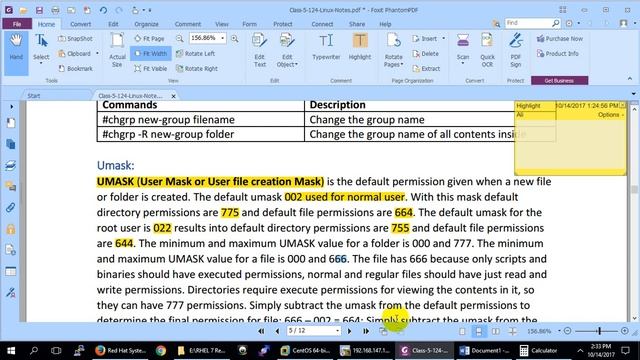Toggle Fit Width view
The height and width of the screenshot is (360, 640).
(151, 53)
